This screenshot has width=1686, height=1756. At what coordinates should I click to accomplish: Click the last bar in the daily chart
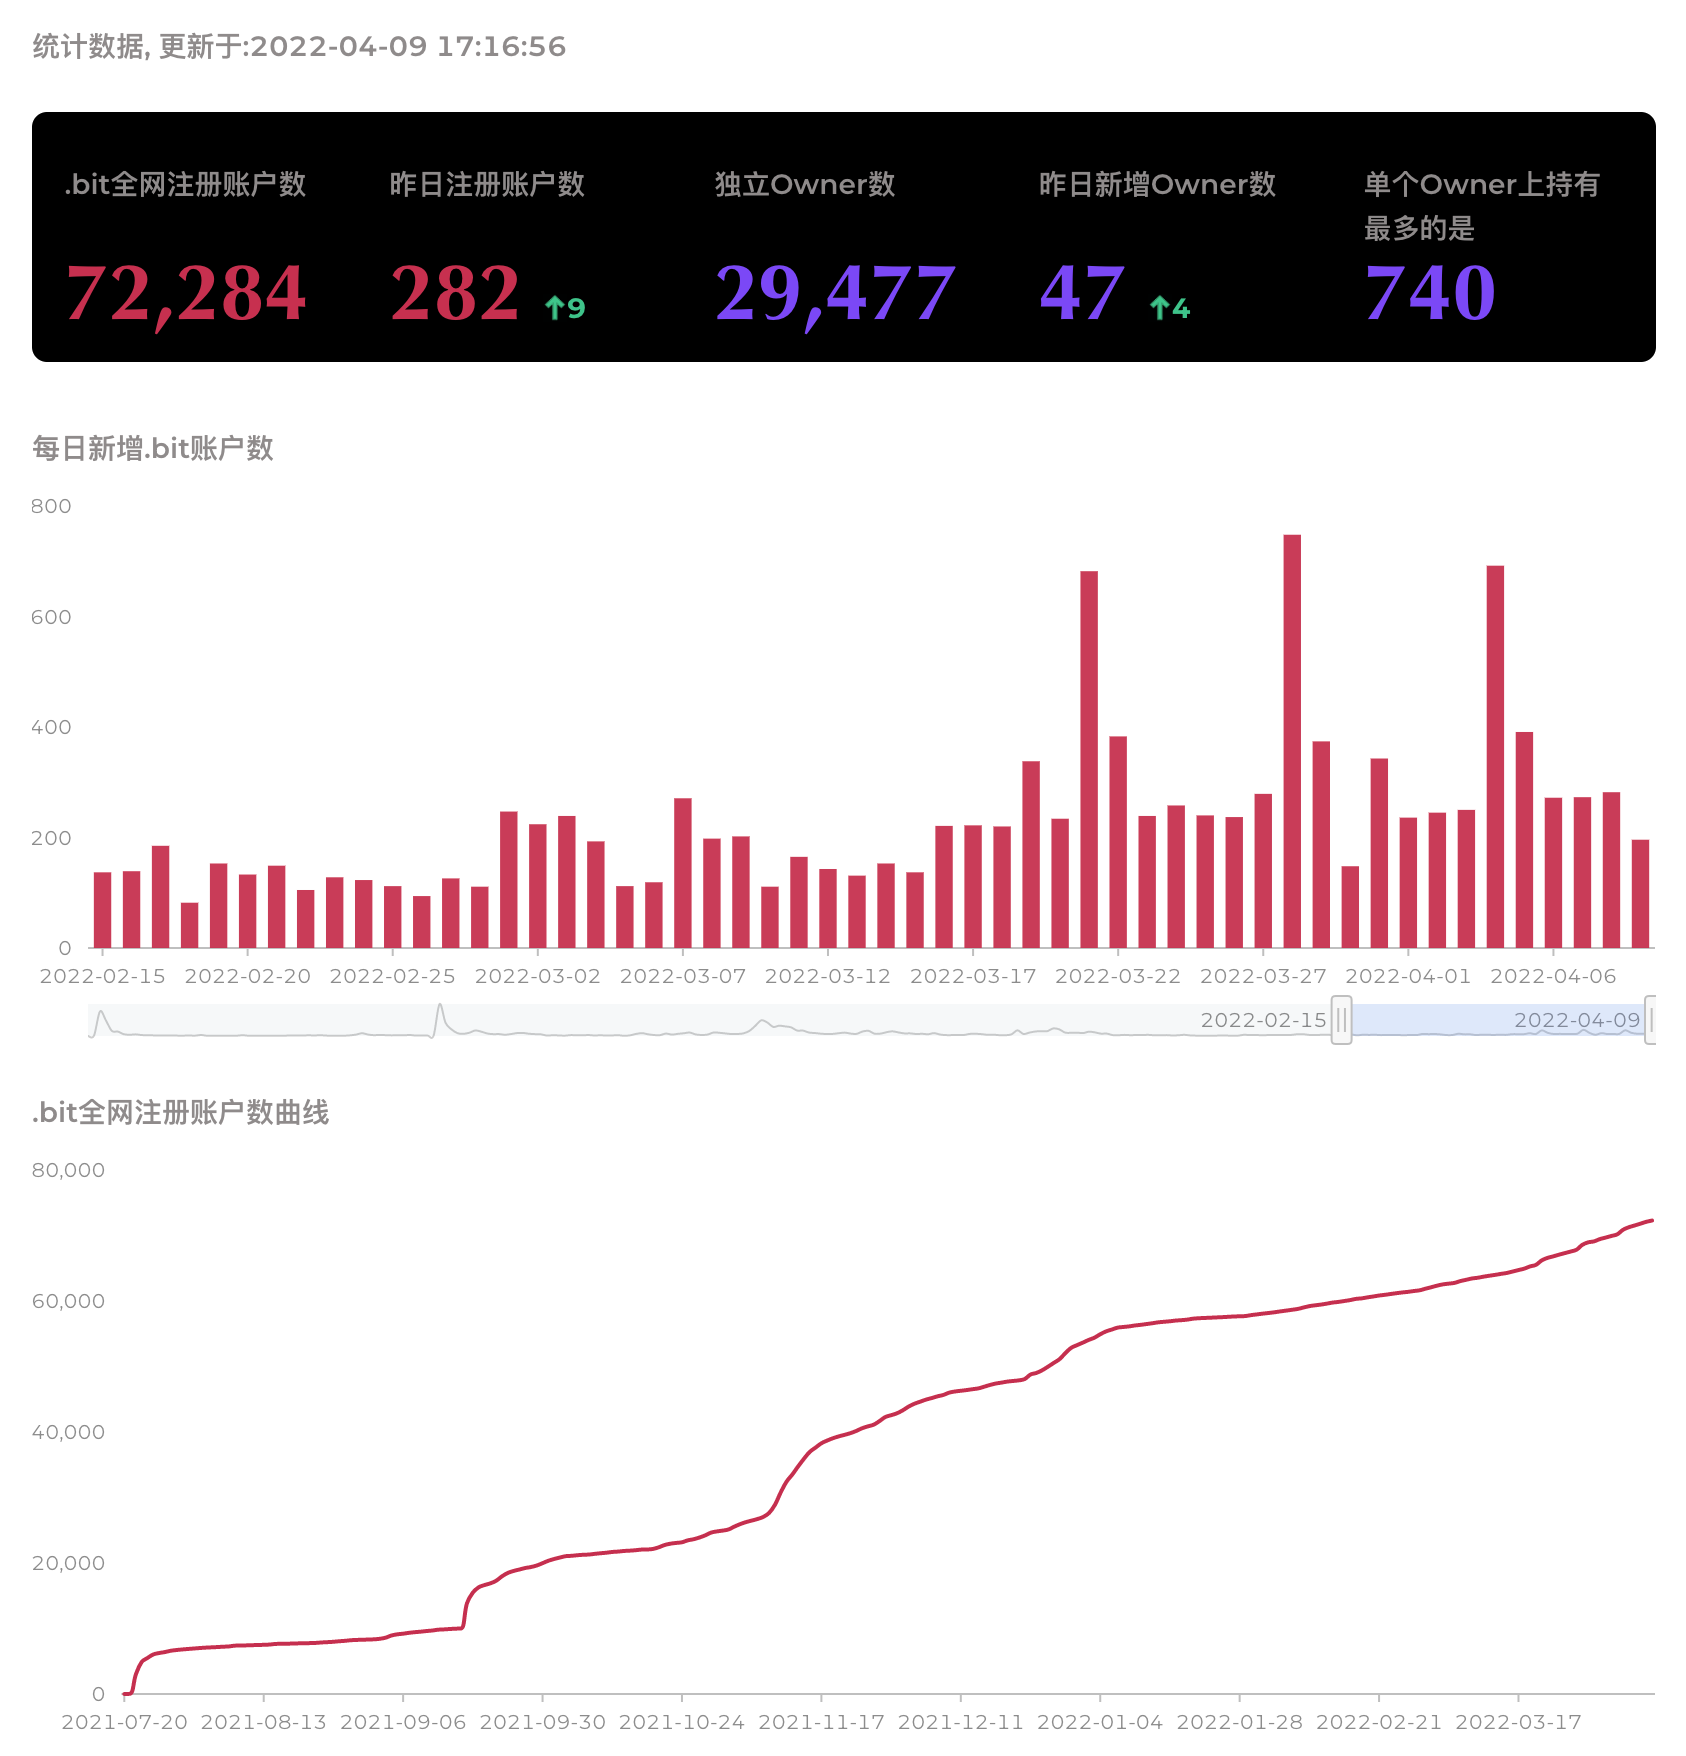(1640, 893)
